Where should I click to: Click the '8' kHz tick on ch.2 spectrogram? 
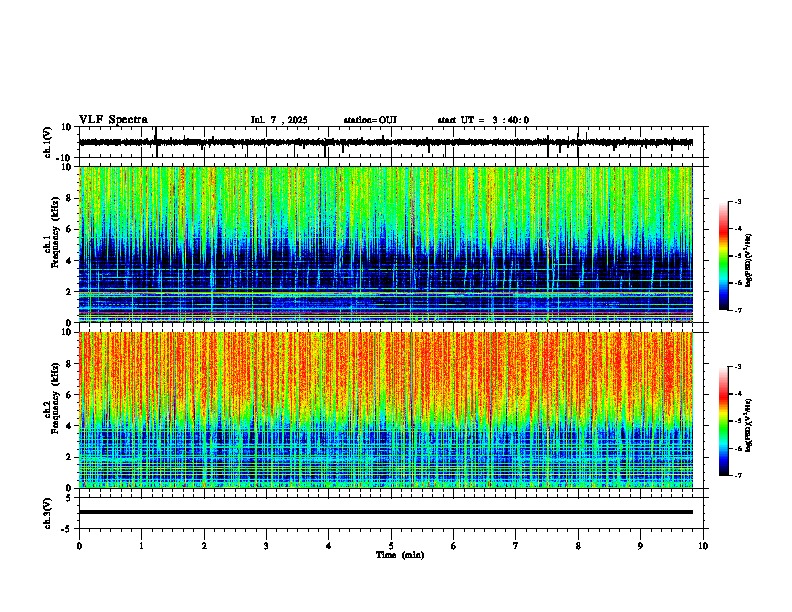click(x=70, y=364)
